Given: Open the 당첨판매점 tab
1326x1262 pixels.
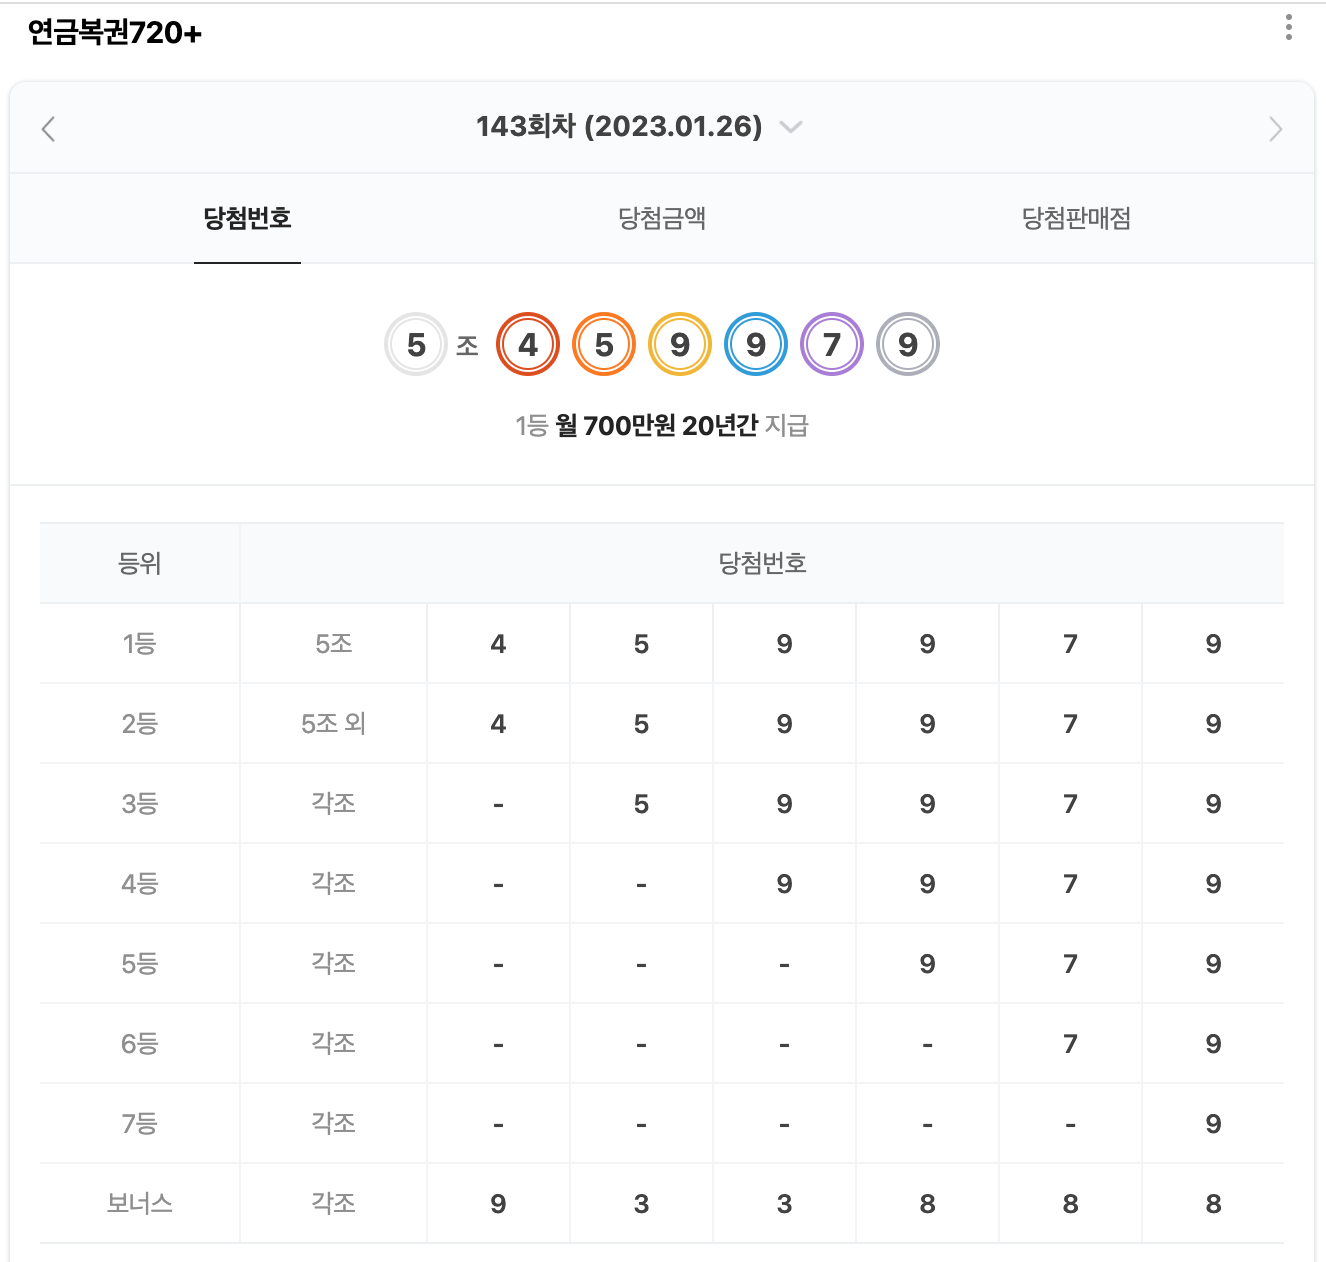Looking at the screenshot, I should [1076, 218].
